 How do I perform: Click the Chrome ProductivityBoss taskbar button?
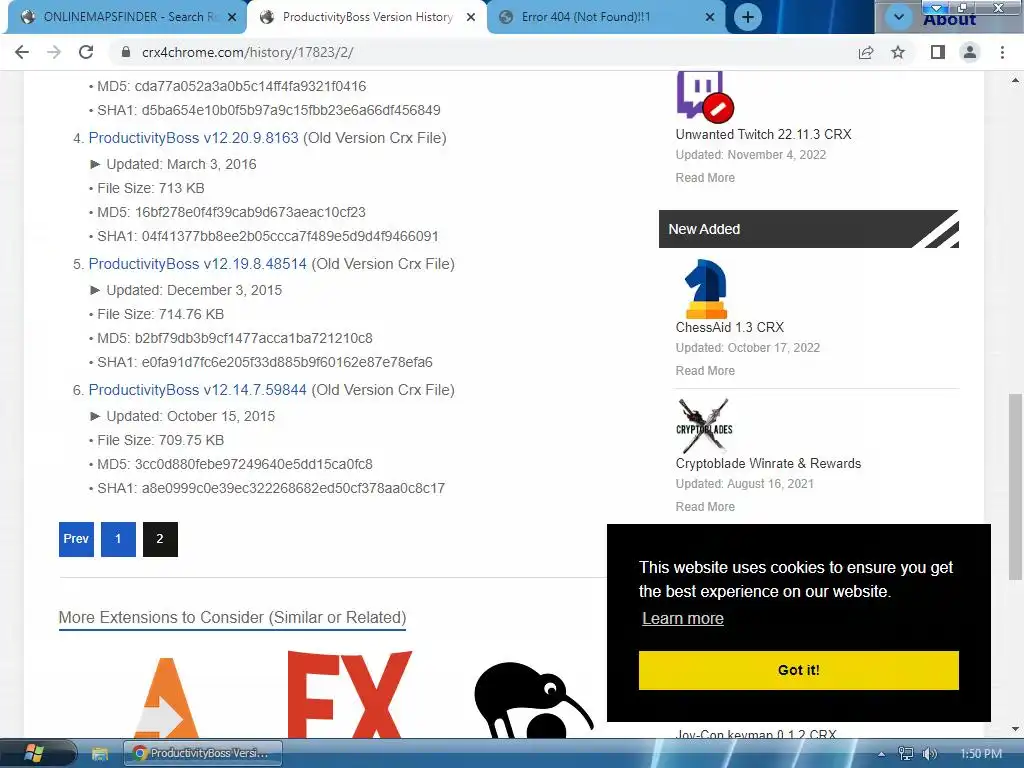point(202,754)
